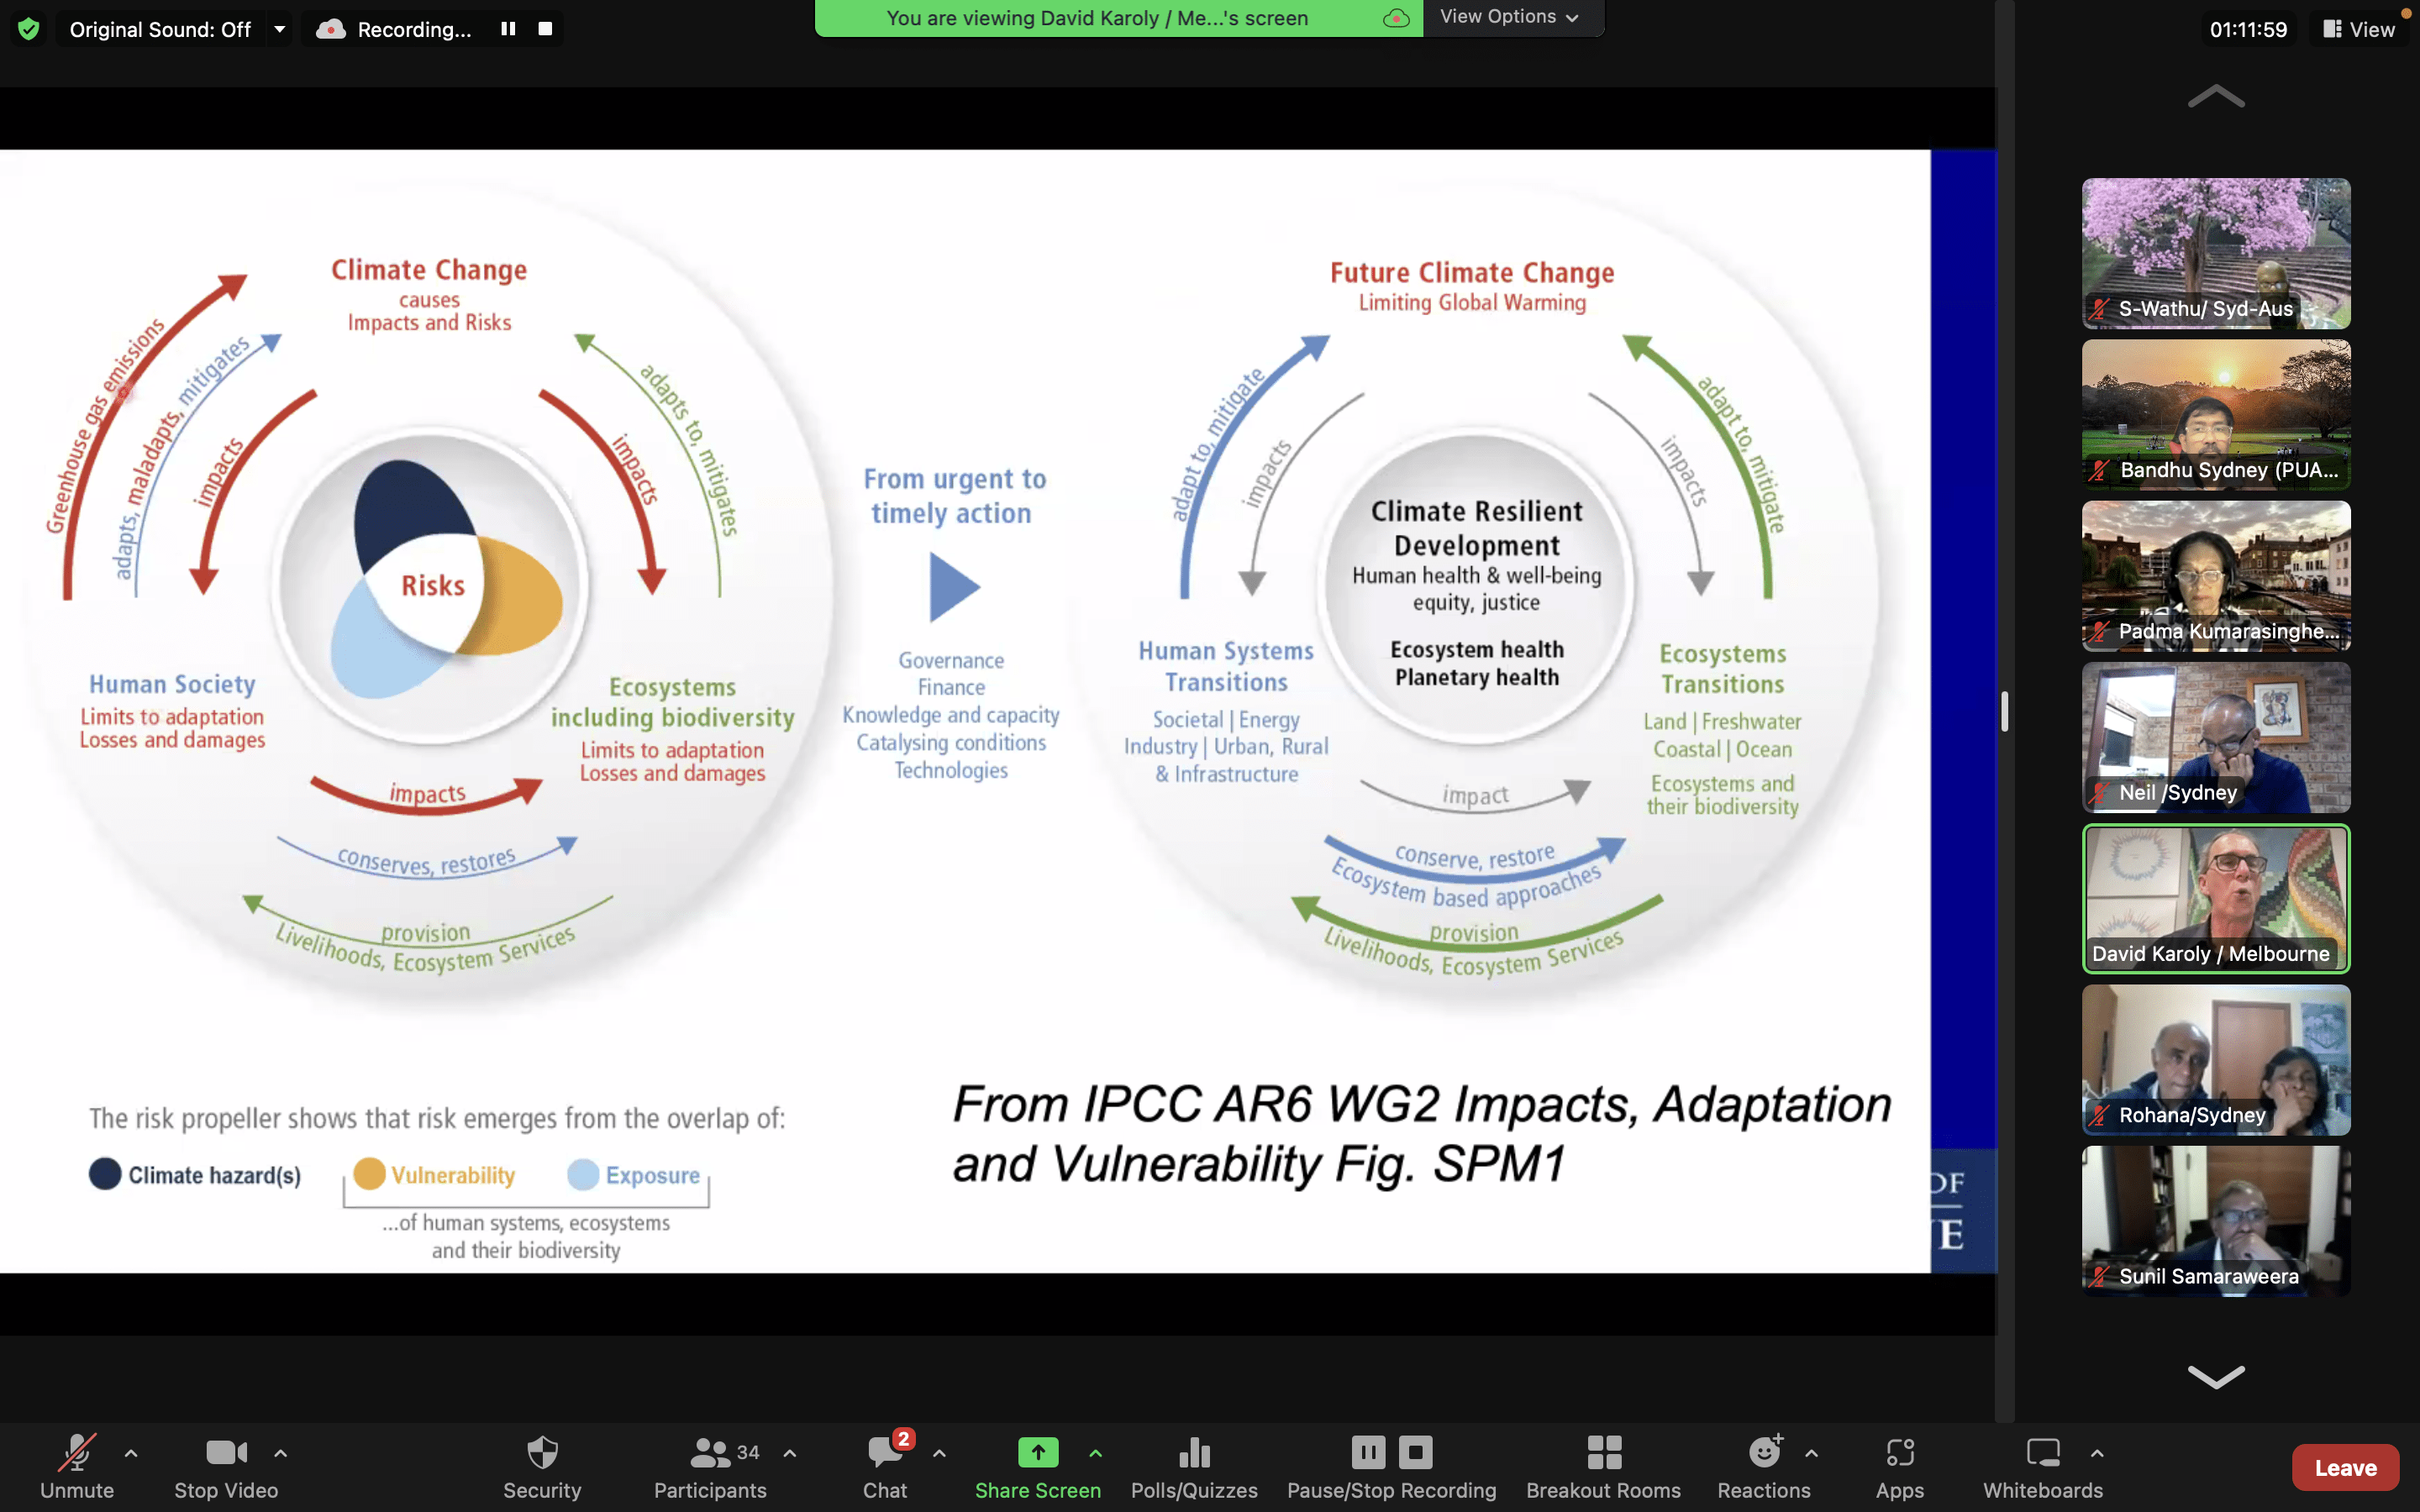Click the panel divider handle
2420x1512 pixels.
pos(2004,711)
